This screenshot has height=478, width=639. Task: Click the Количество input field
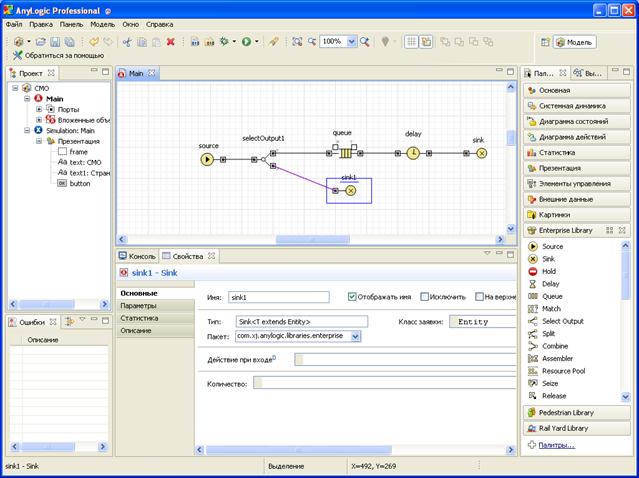click(384, 383)
